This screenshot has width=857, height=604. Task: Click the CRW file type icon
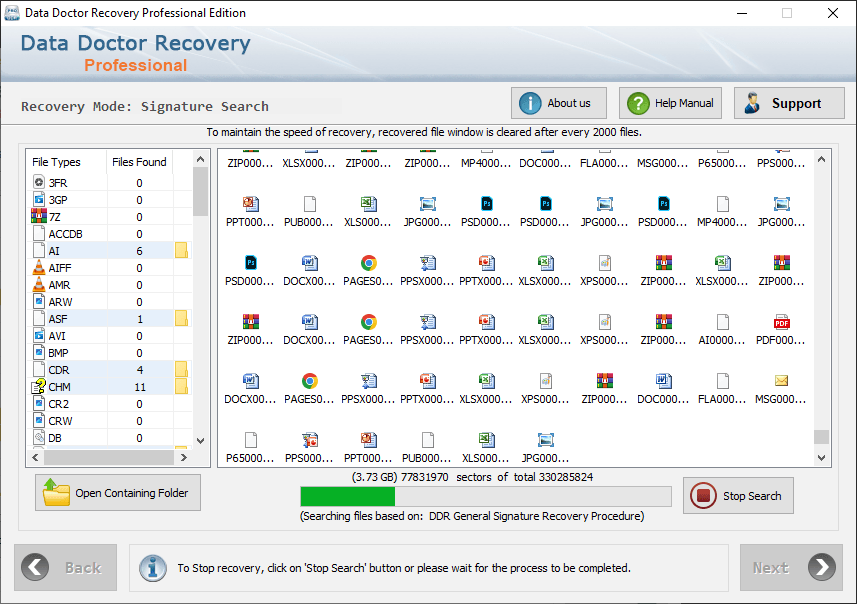click(39, 420)
